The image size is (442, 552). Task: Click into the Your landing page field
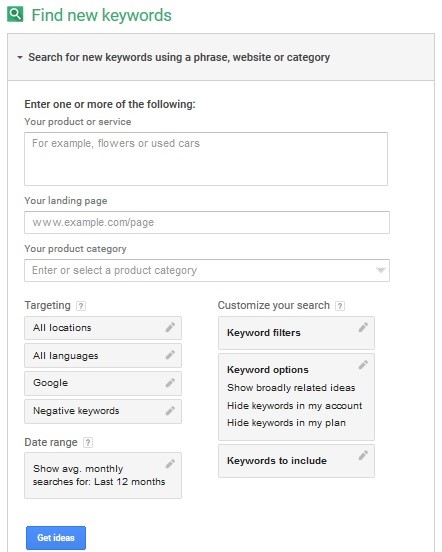pyautogui.click(x=207, y=222)
